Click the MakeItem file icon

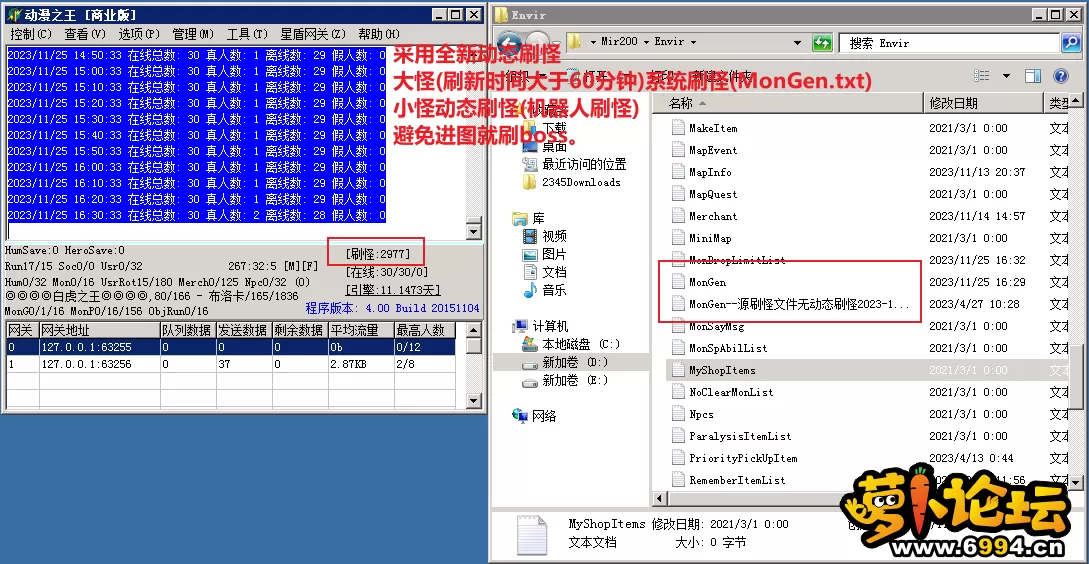(678, 128)
